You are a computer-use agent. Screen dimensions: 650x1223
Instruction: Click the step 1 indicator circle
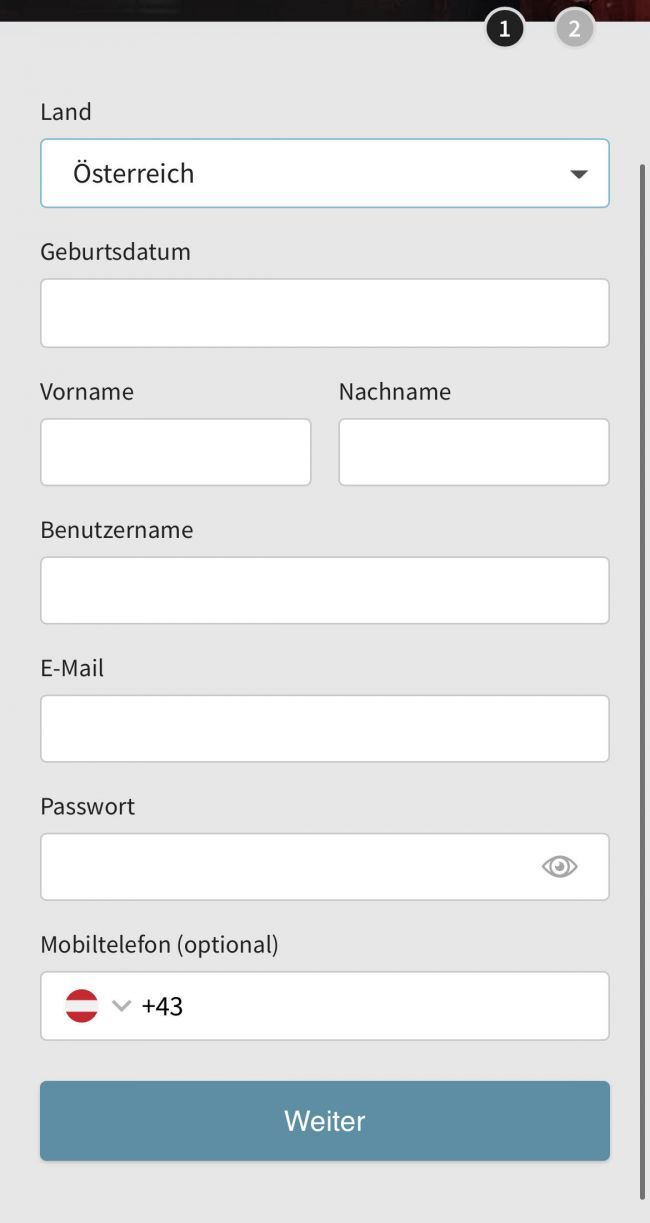tap(504, 29)
